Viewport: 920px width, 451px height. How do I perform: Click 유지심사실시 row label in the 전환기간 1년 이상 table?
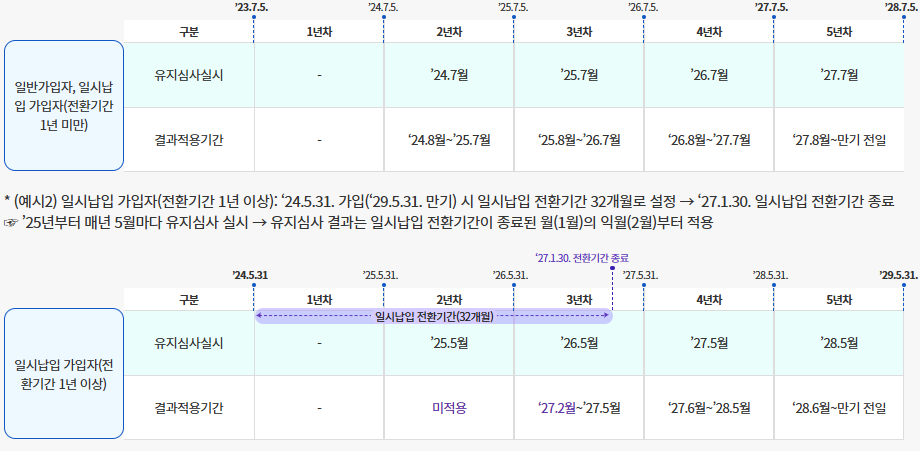[189, 343]
